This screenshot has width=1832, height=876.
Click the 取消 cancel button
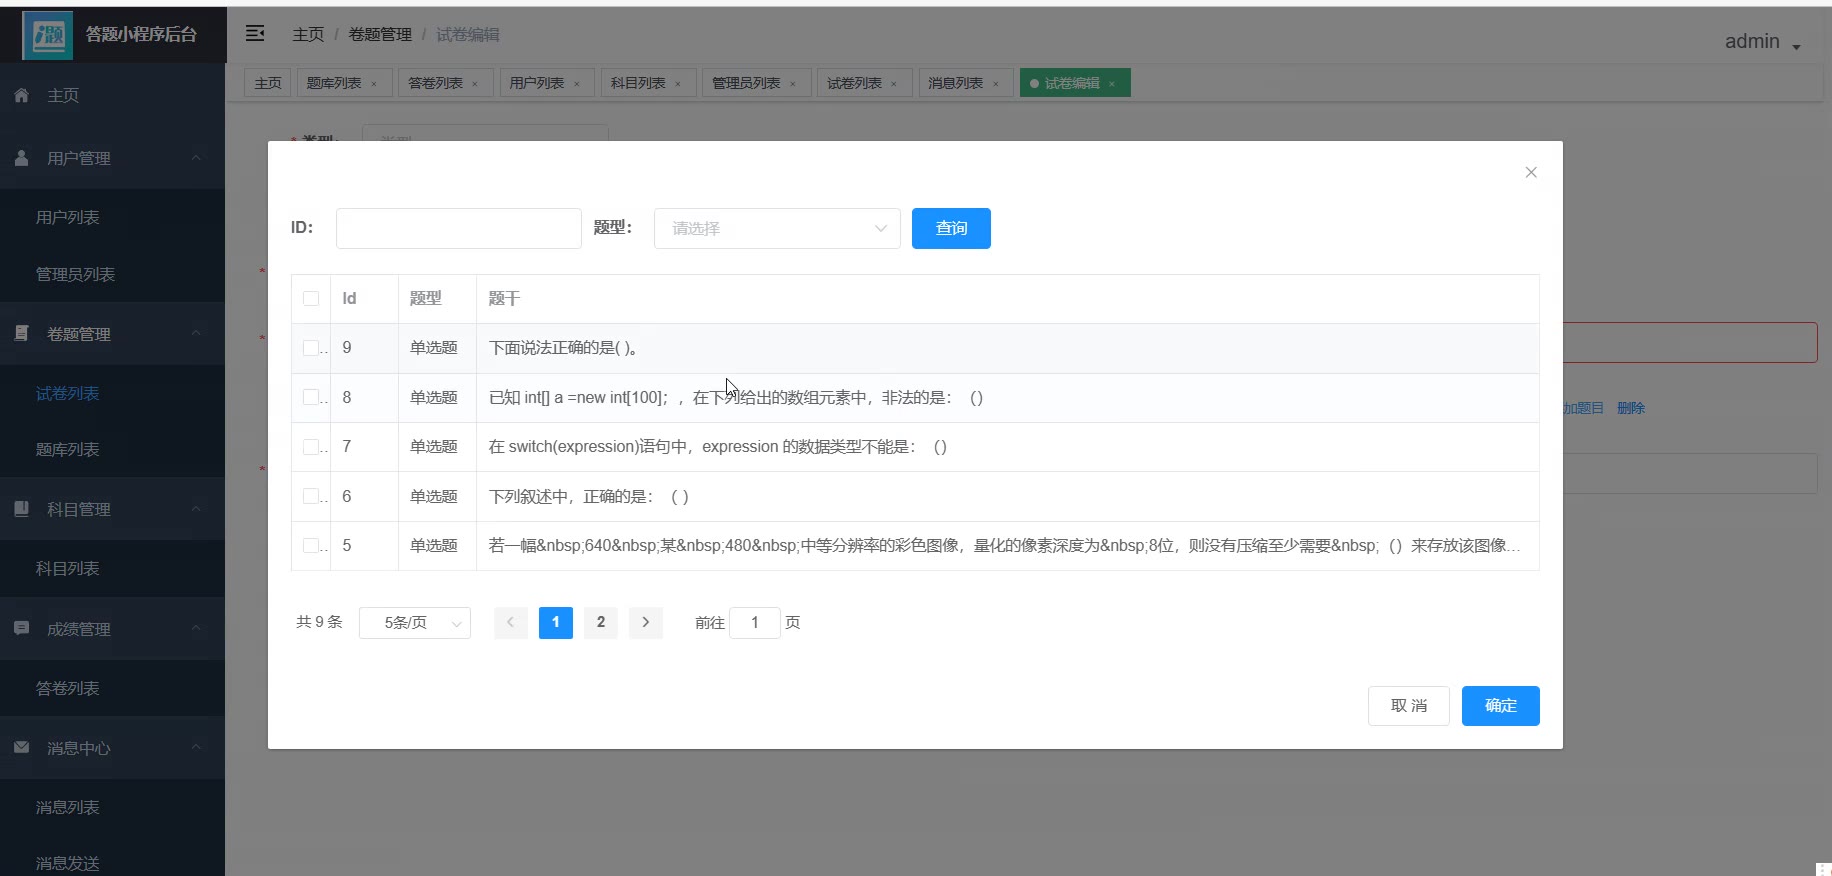[1409, 706]
